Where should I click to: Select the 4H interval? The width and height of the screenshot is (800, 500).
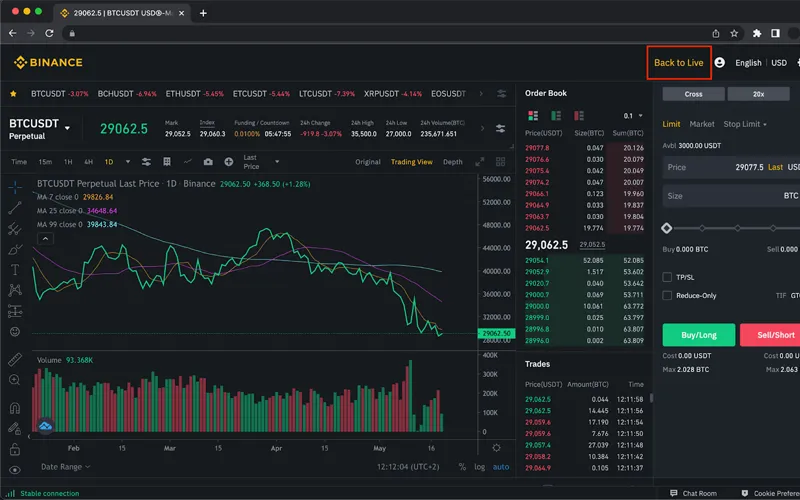click(88, 162)
